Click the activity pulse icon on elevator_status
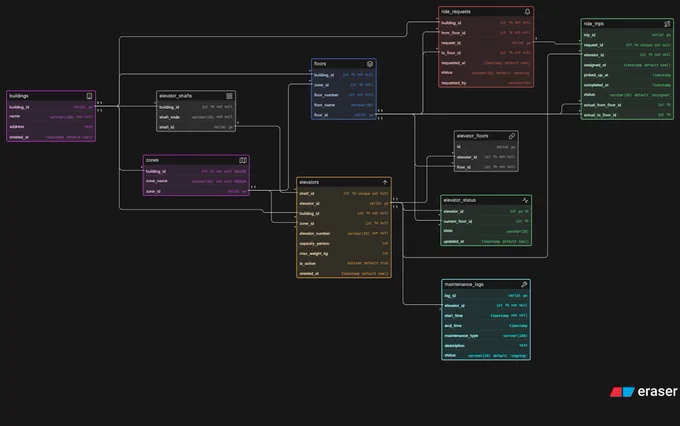 (x=525, y=200)
